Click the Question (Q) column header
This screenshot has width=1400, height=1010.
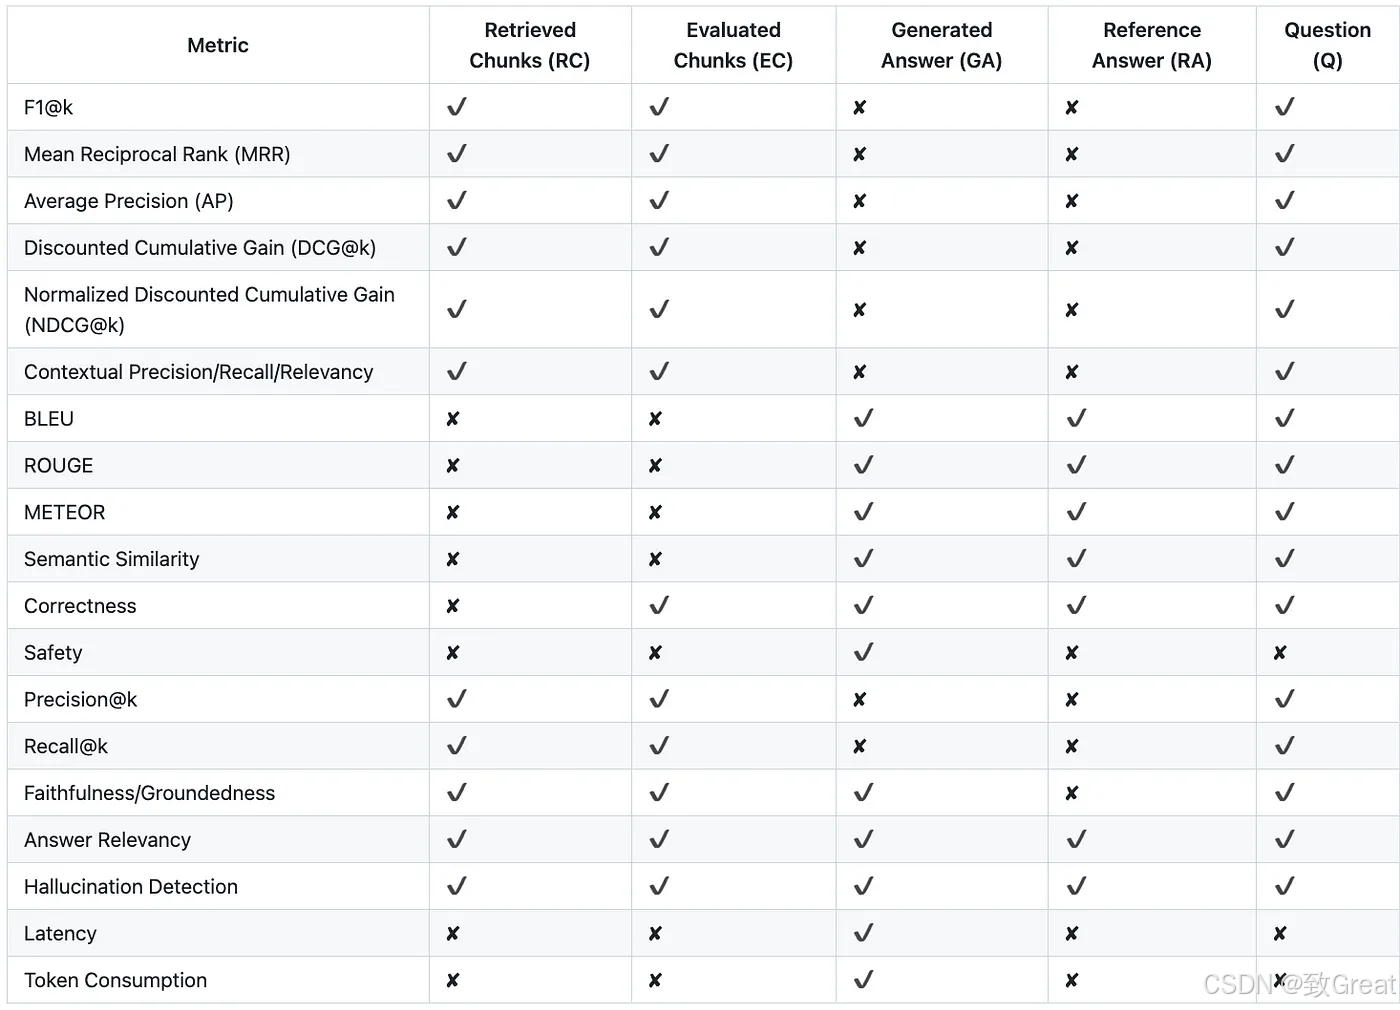point(1327,45)
